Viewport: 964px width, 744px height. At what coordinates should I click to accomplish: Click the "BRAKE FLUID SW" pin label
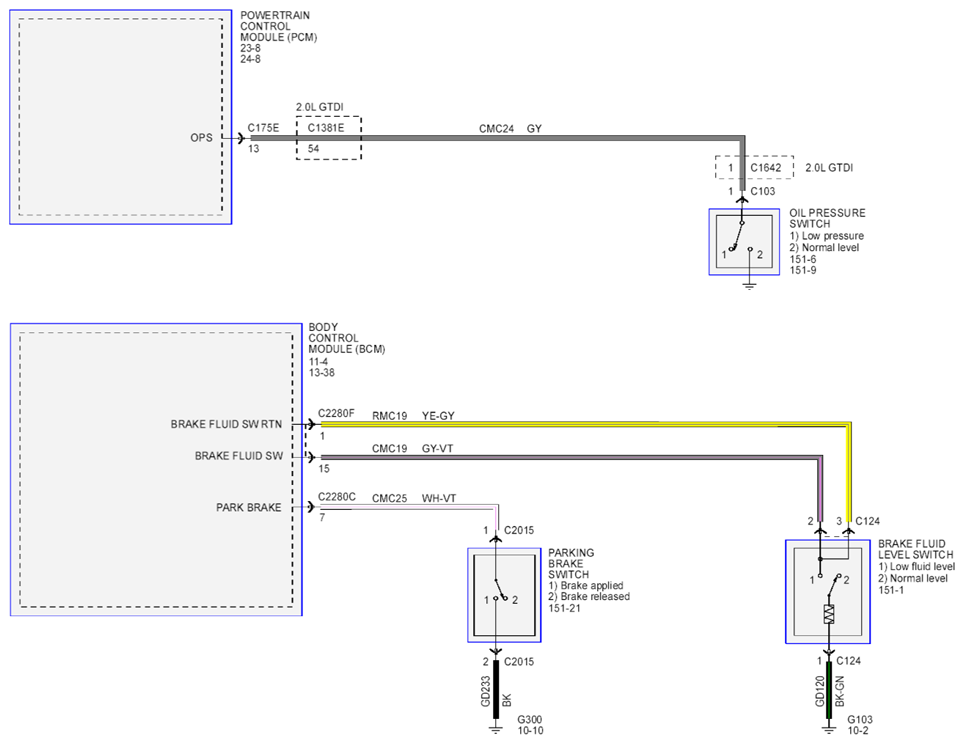point(239,456)
